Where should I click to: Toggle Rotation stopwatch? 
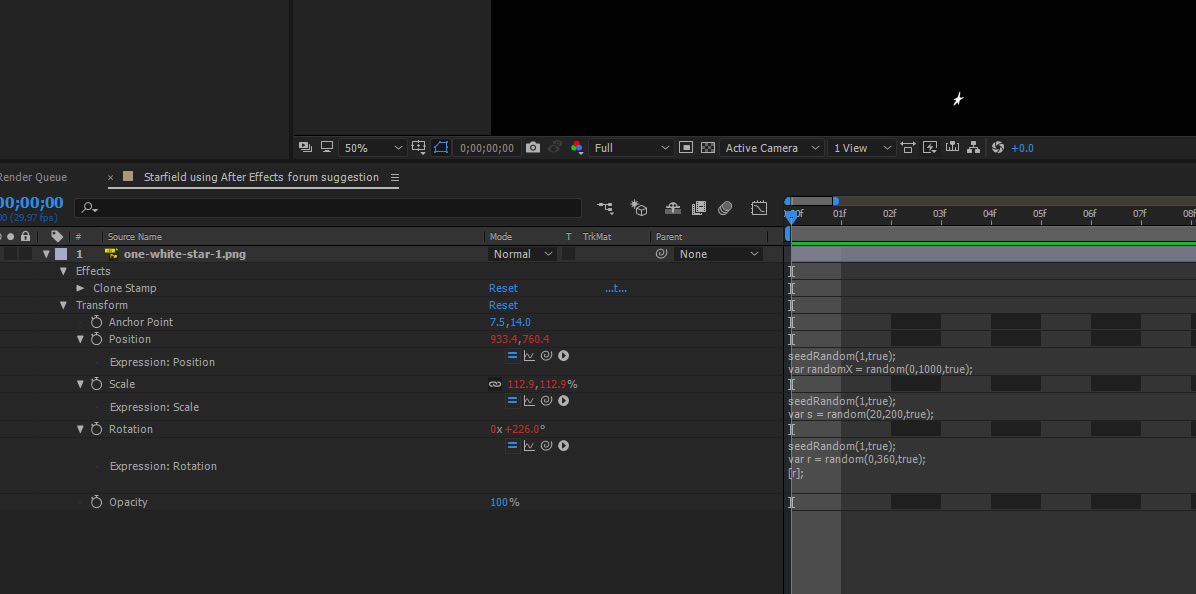96,429
